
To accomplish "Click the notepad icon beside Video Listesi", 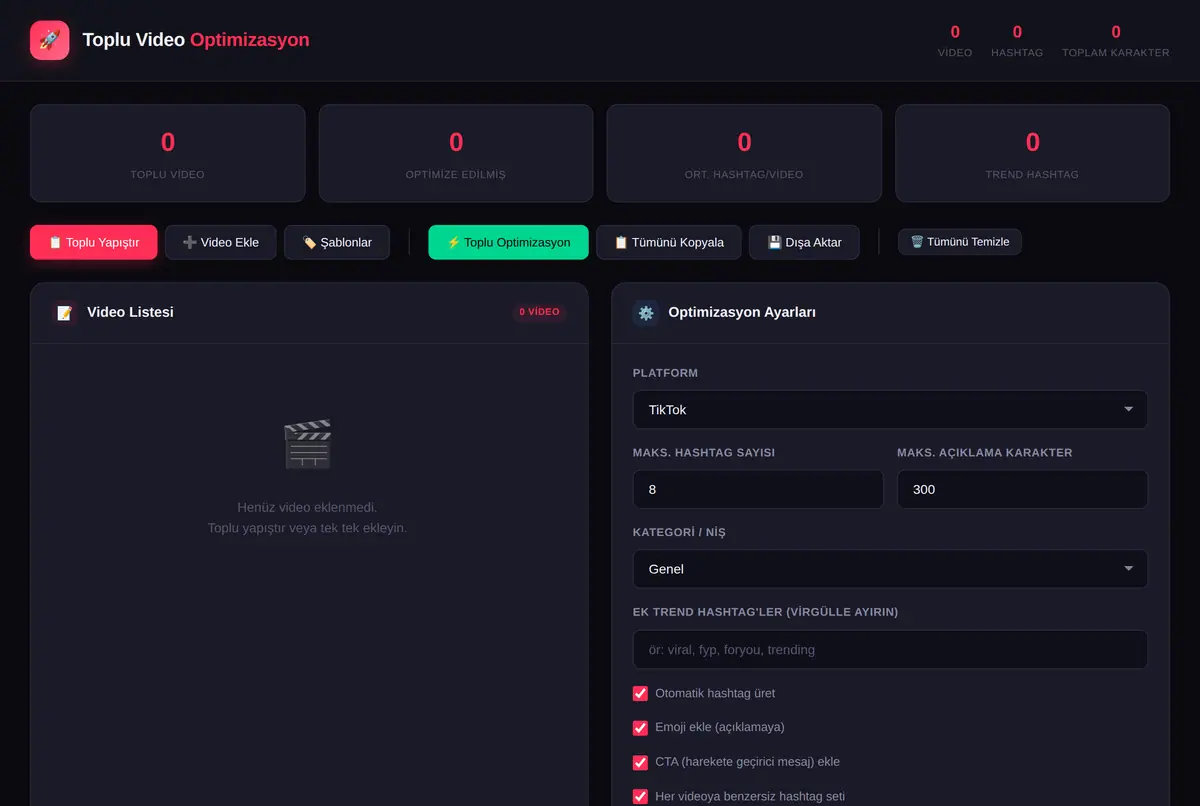I will pyautogui.click(x=64, y=313).
